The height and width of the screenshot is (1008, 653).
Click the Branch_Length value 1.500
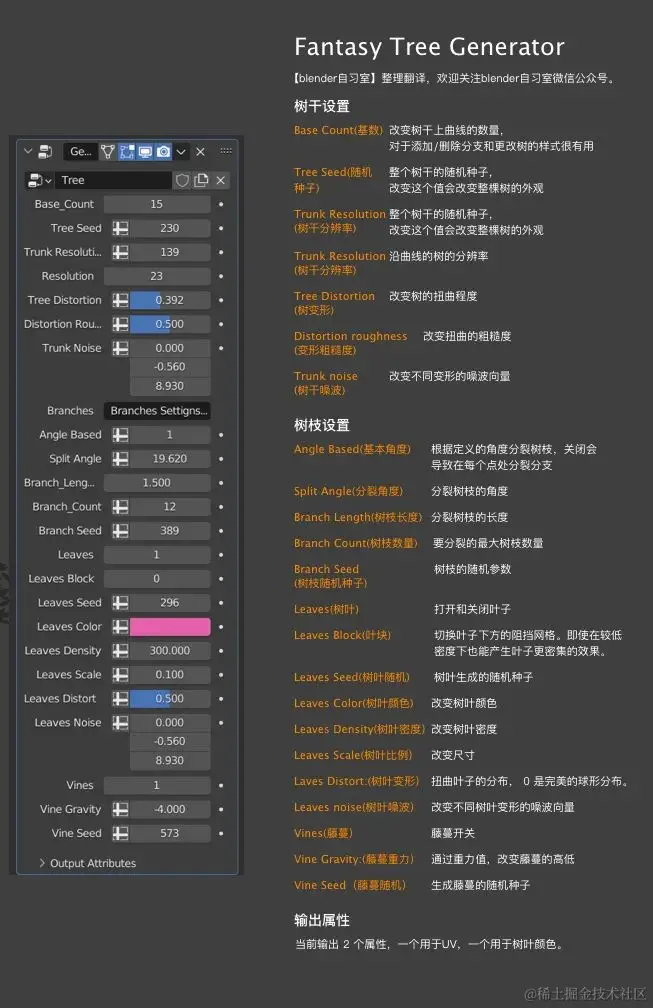pyautogui.click(x=157, y=483)
